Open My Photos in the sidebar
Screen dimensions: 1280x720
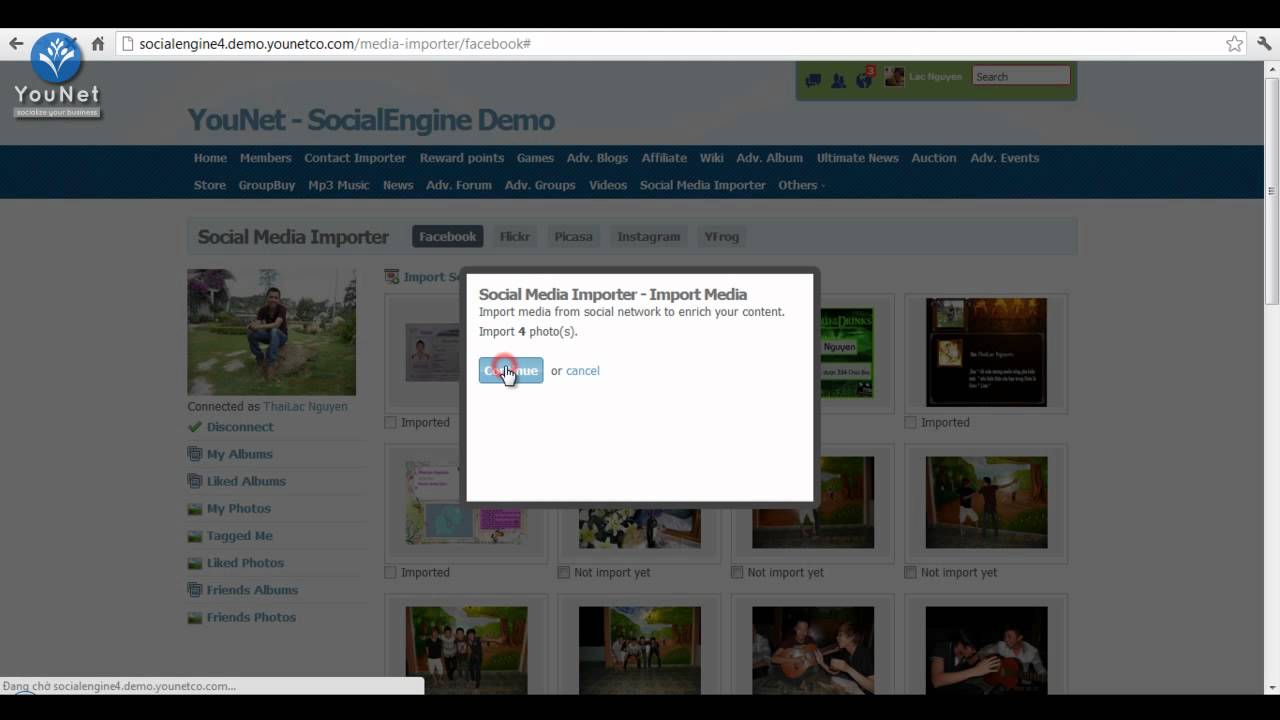click(239, 508)
